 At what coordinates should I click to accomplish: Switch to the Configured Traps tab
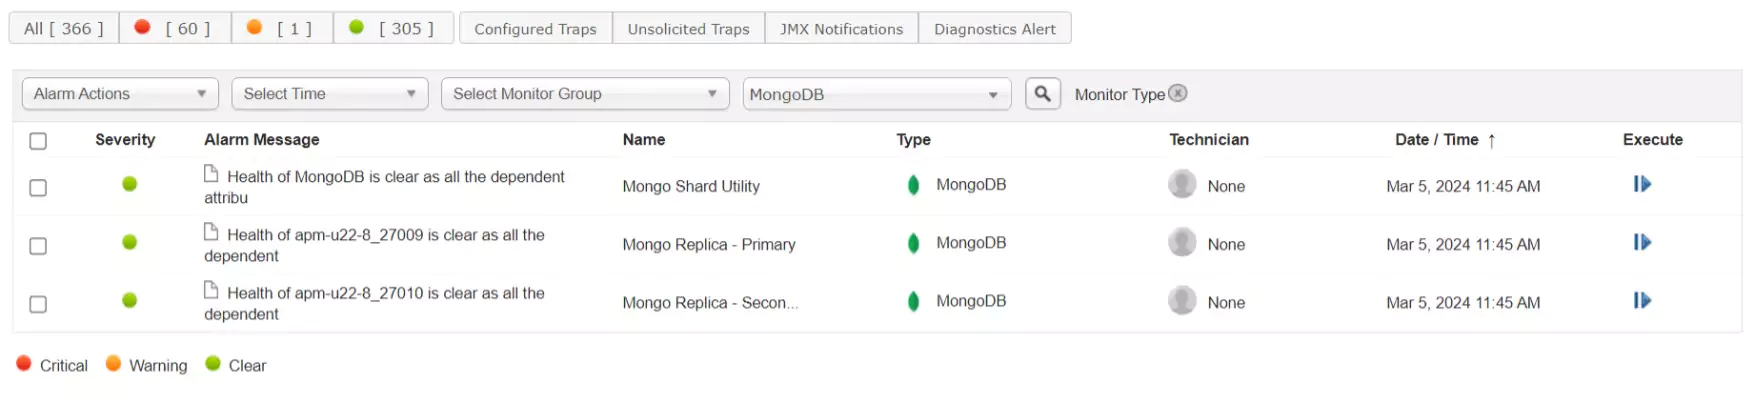pyautogui.click(x=535, y=29)
